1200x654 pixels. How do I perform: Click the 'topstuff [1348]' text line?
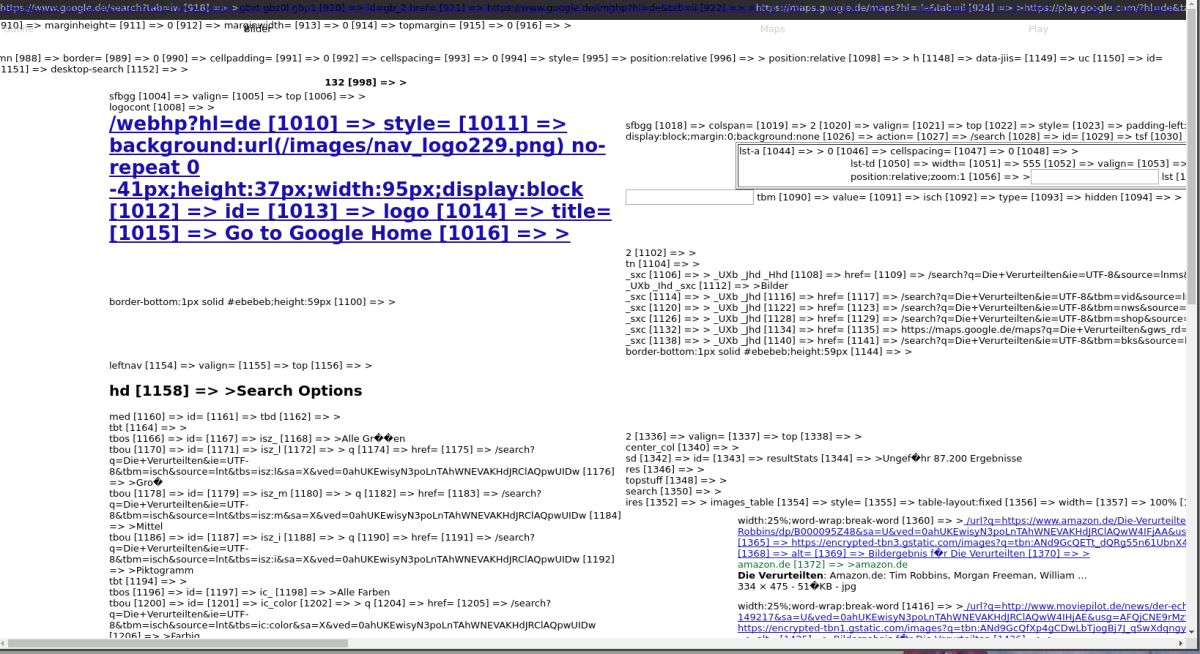676,480
